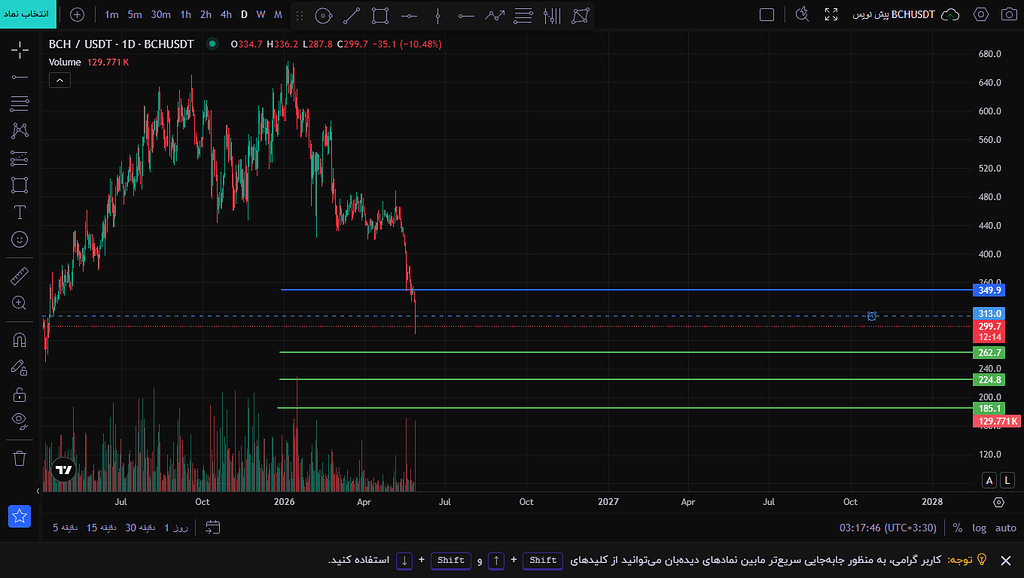
Task: Select the weekly W timeframe
Action: click(261, 14)
